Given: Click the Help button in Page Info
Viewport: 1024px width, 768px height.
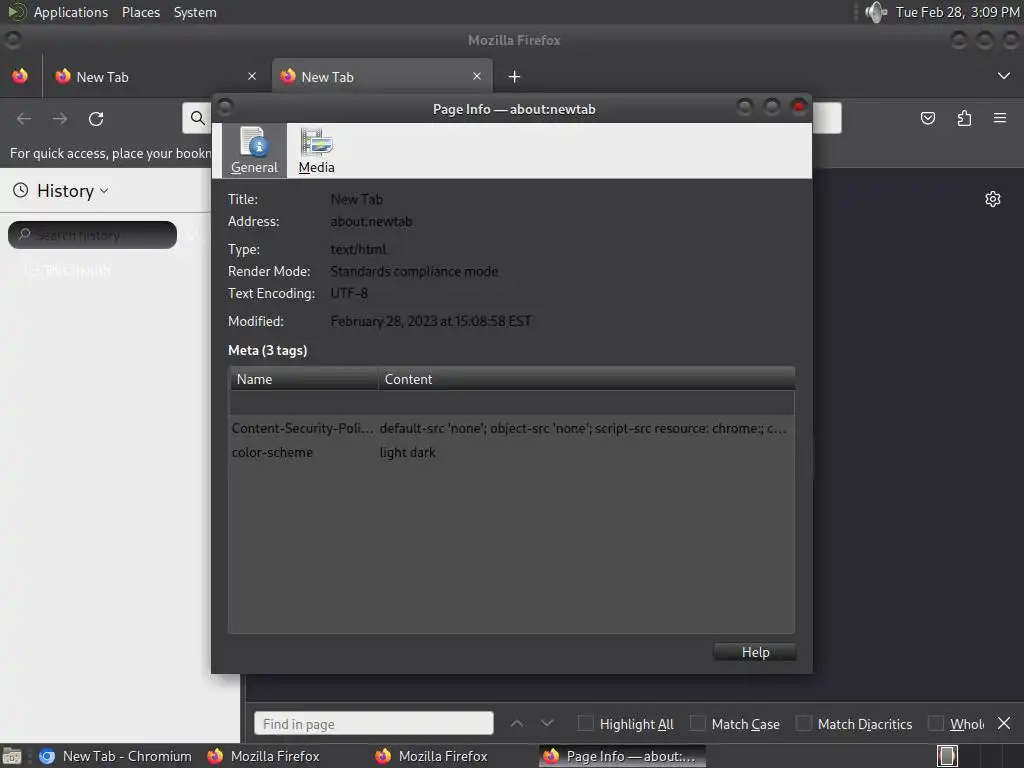Looking at the screenshot, I should pos(754,652).
